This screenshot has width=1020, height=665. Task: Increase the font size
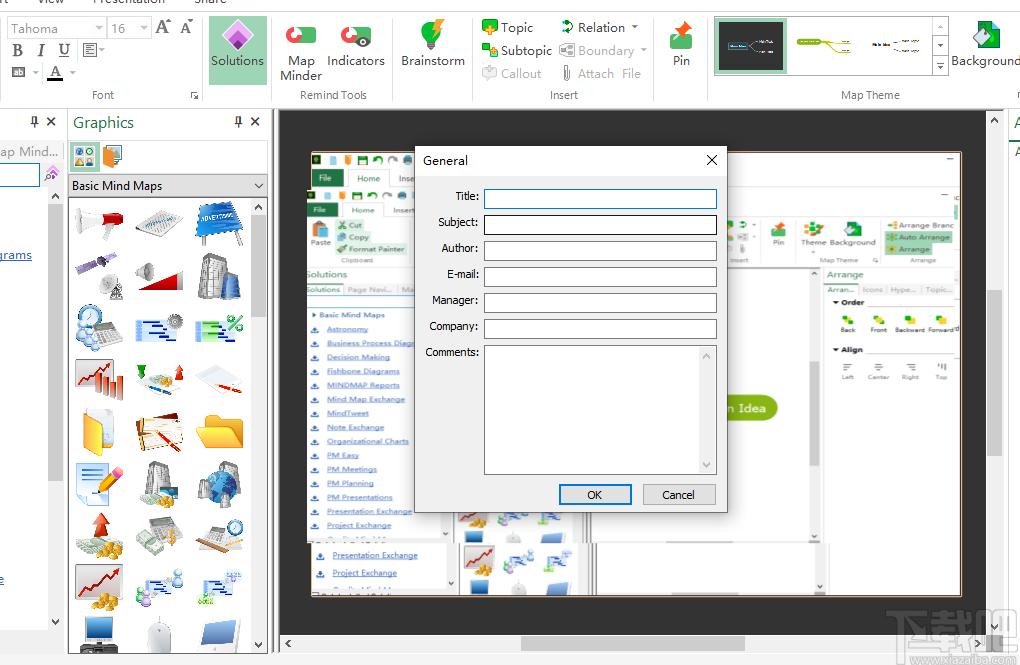point(163,27)
